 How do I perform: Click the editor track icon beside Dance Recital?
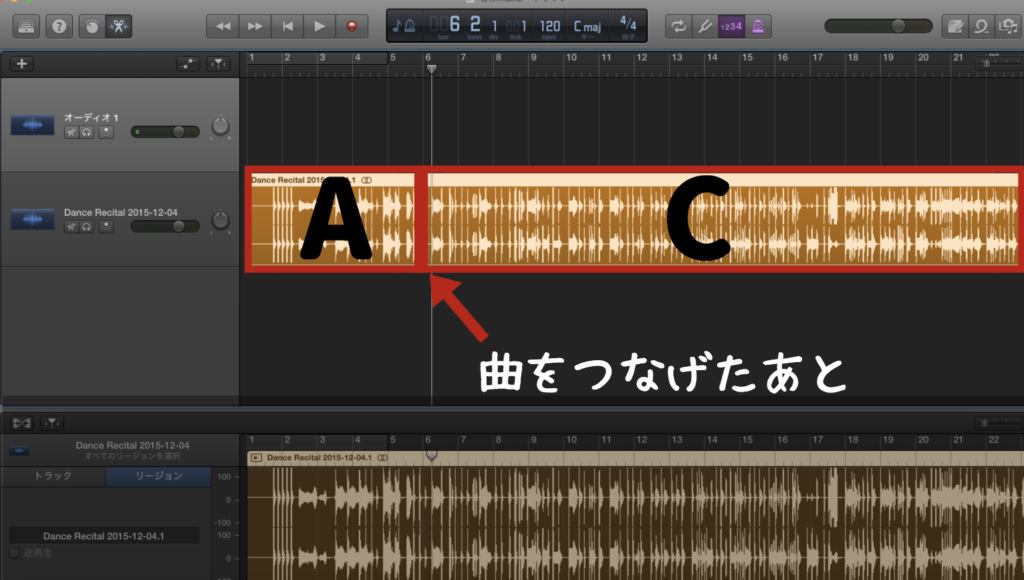pyautogui.click(x=20, y=451)
